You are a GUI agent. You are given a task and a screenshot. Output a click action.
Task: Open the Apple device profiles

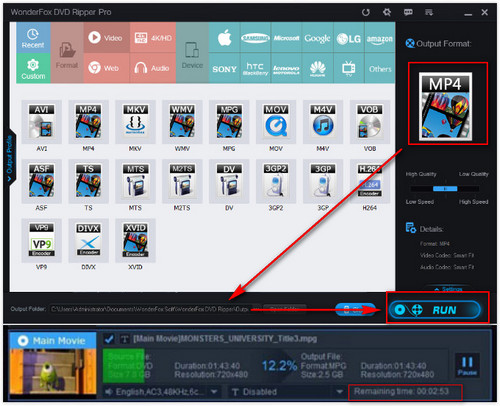click(224, 38)
